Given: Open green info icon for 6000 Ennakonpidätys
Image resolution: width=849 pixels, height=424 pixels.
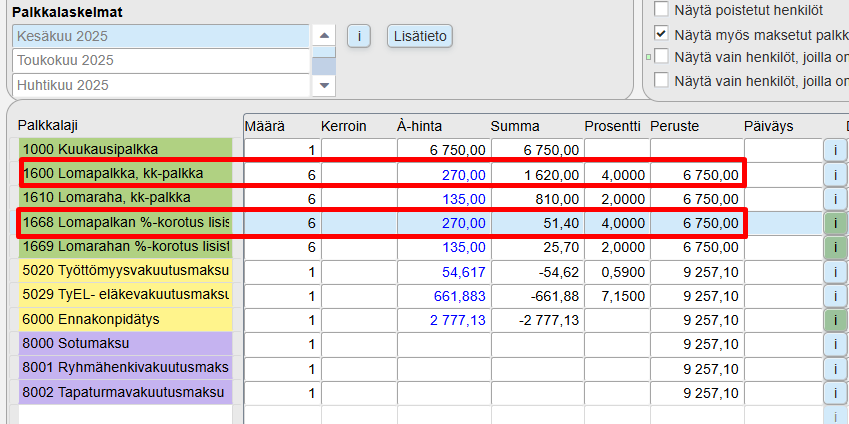Looking at the screenshot, I should coord(835,320).
